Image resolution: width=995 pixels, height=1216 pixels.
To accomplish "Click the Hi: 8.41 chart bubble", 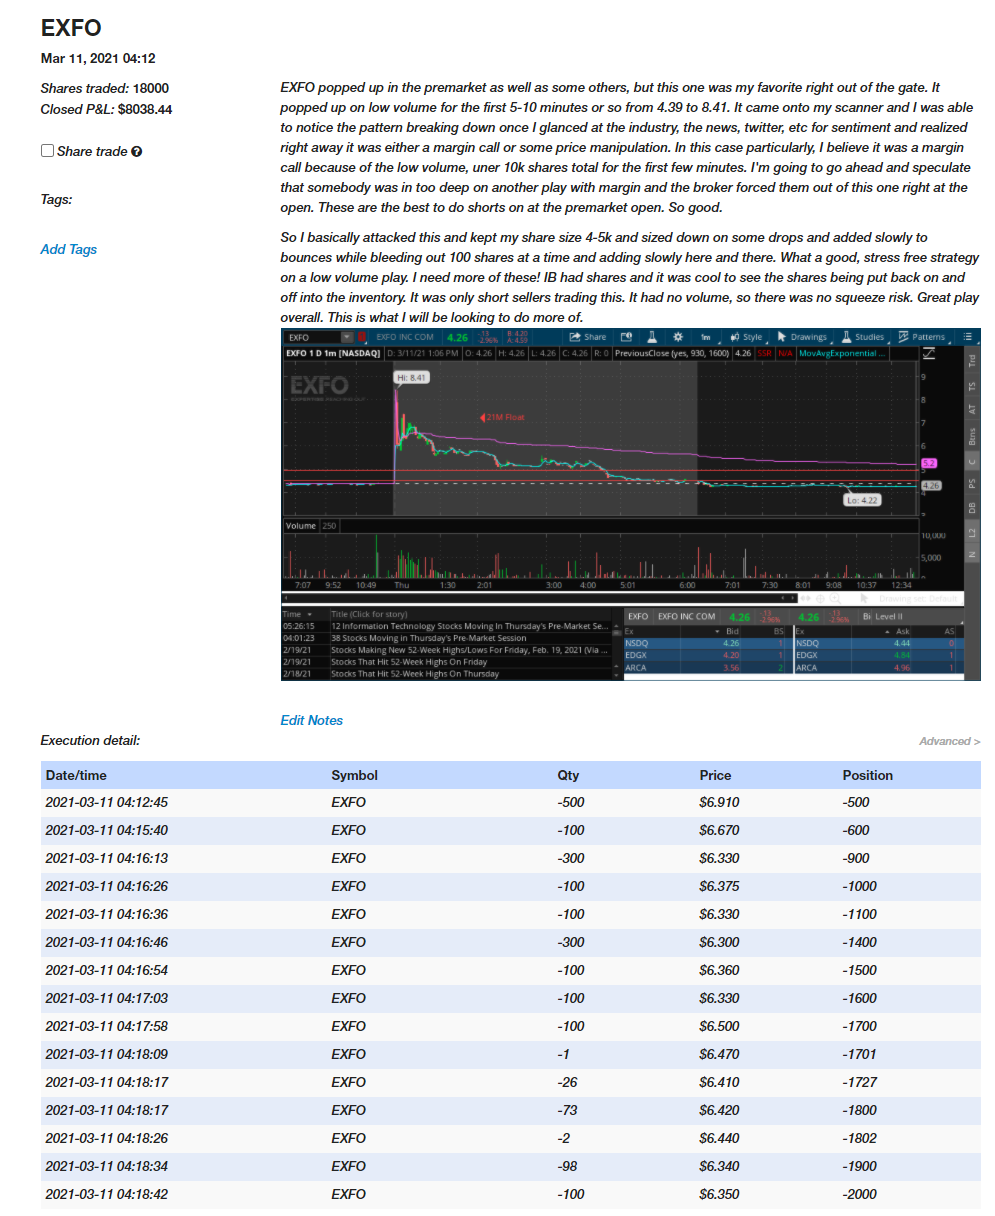I will (412, 377).
